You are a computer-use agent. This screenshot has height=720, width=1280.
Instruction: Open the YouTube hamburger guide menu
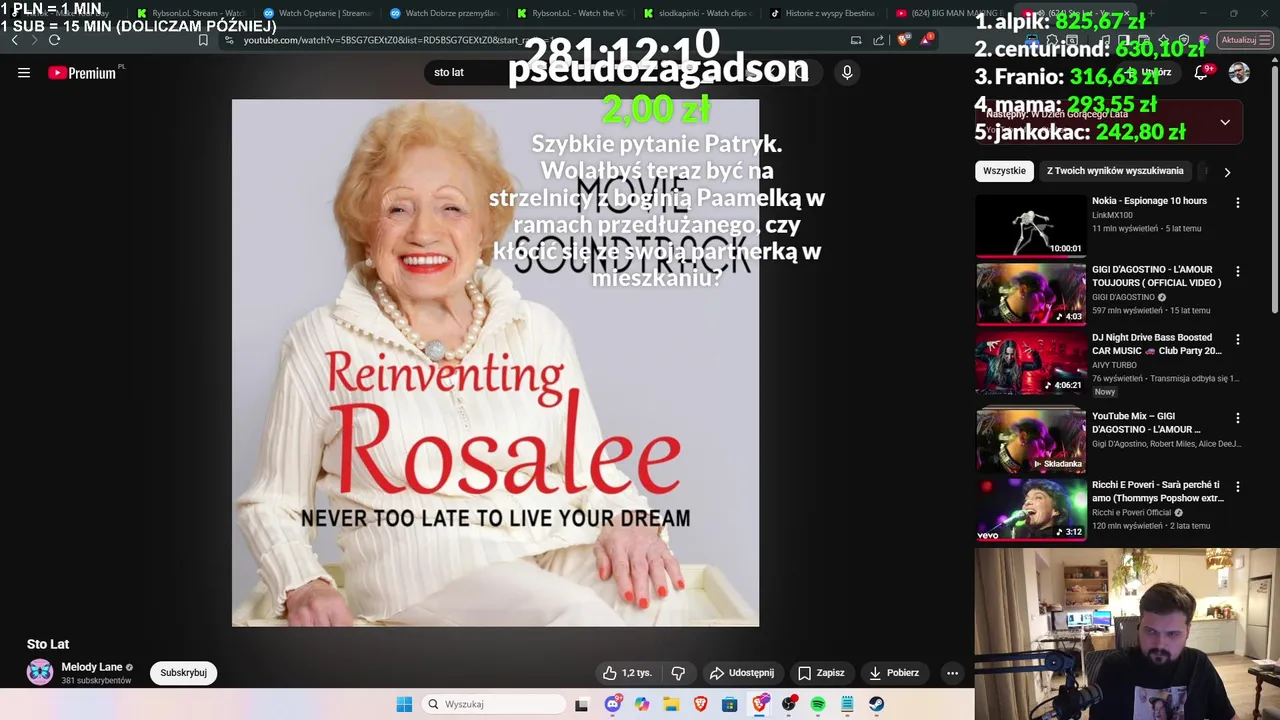24,73
